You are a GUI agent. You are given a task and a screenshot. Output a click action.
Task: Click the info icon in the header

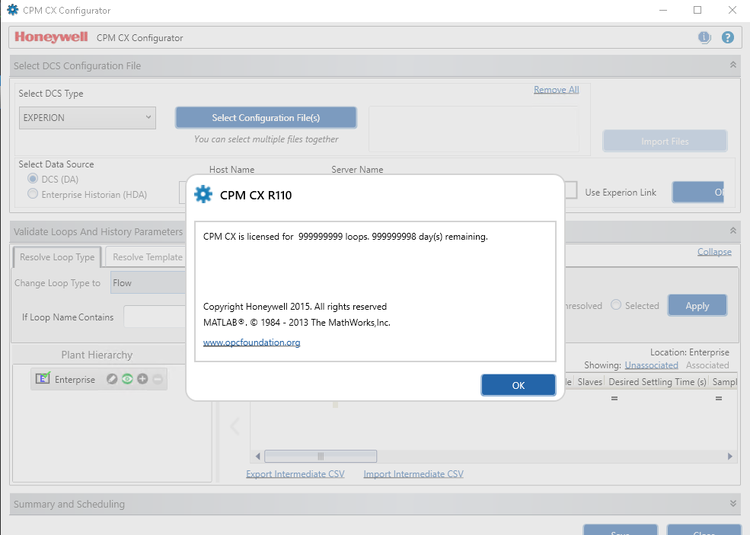(704, 37)
